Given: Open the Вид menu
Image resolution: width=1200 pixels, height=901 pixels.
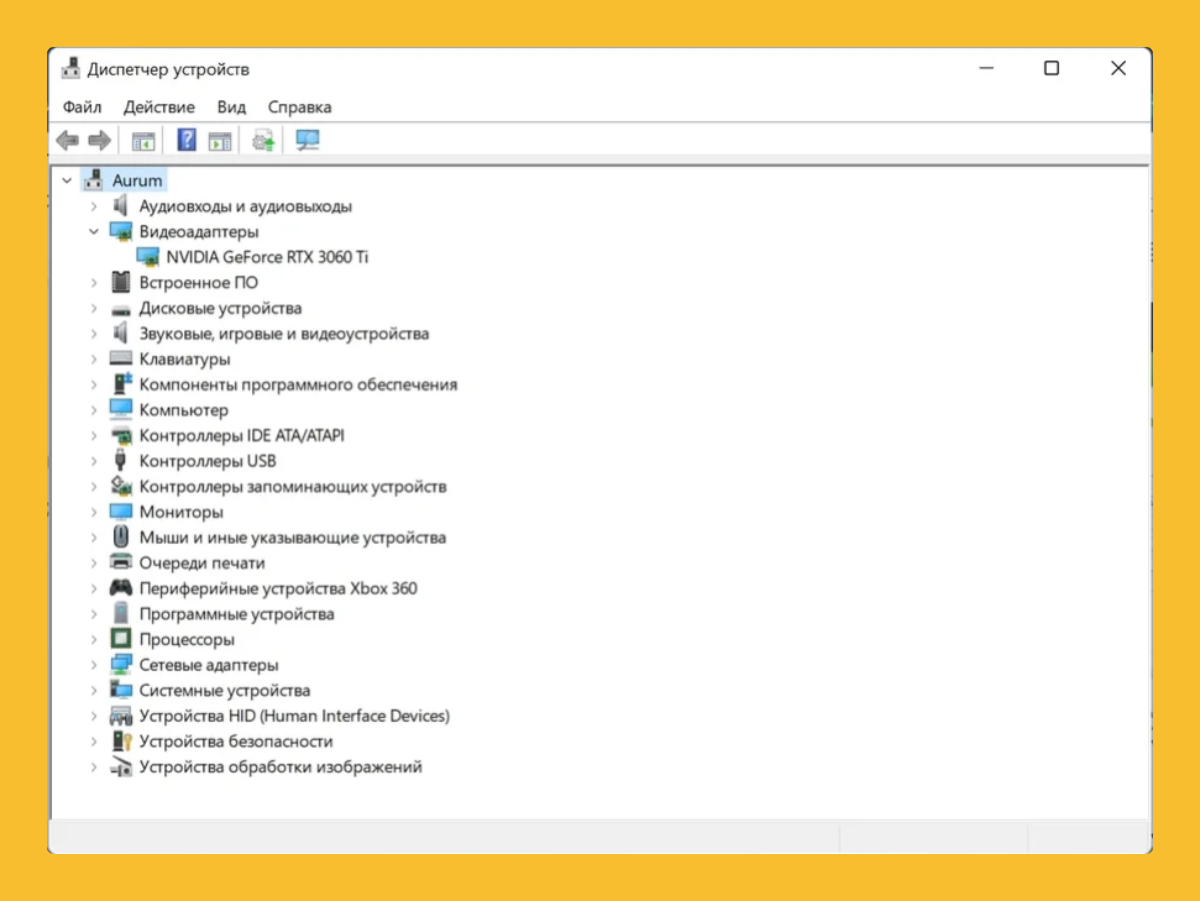Looking at the screenshot, I should [x=231, y=107].
